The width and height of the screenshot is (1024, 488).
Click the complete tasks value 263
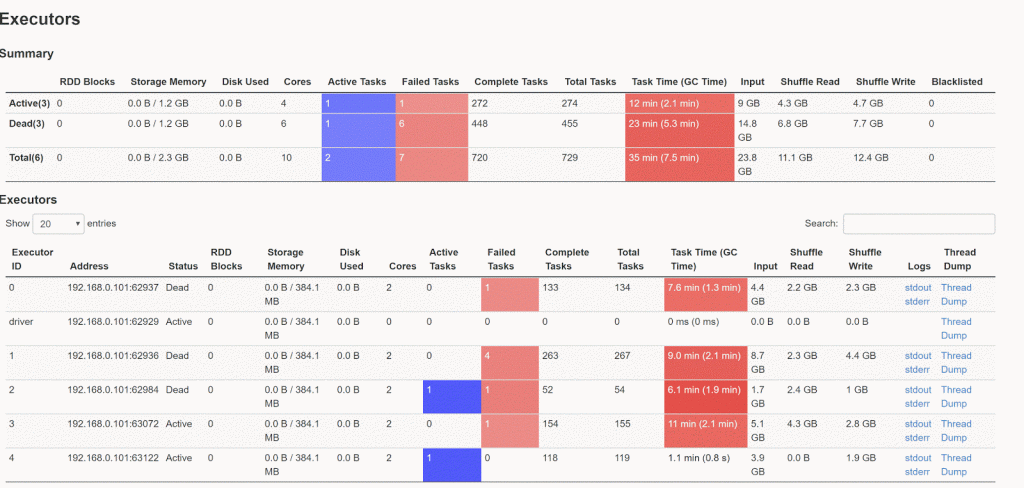tap(552, 355)
